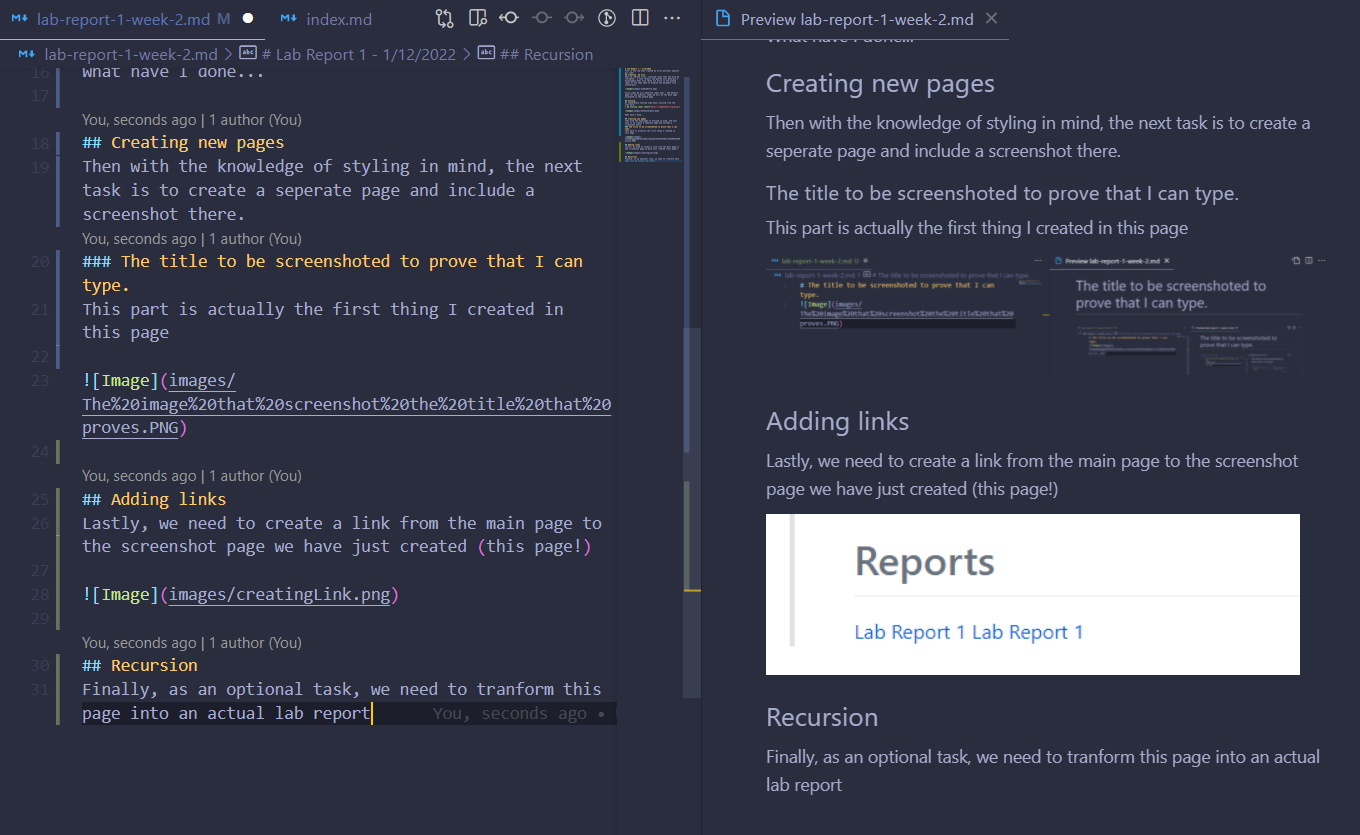The height and width of the screenshot is (835, 1360).
Task: Click the unsaved dot on lab-report tab
Action: [x=248, y=19]
